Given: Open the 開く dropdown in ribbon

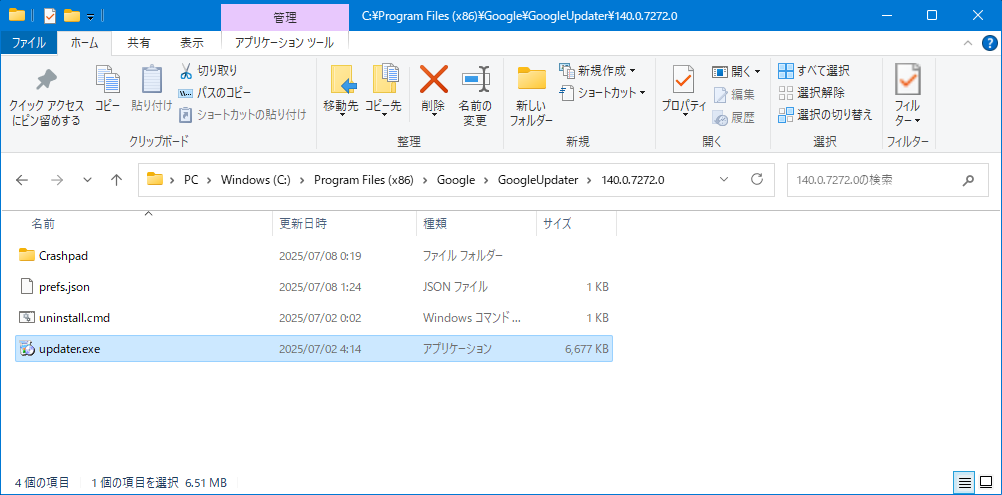Looking at the screenshot, I should click(736, 71).
